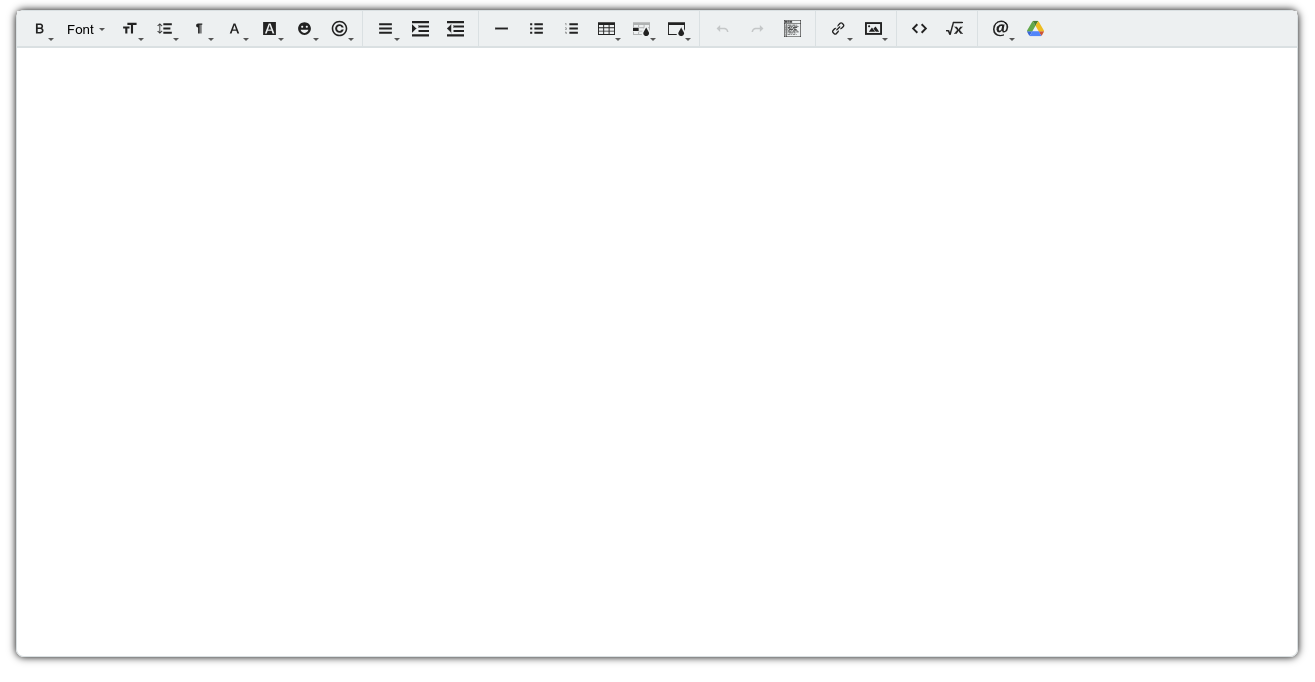
Task: Decrease the paragraph indent
Action: tap(456, 29)
